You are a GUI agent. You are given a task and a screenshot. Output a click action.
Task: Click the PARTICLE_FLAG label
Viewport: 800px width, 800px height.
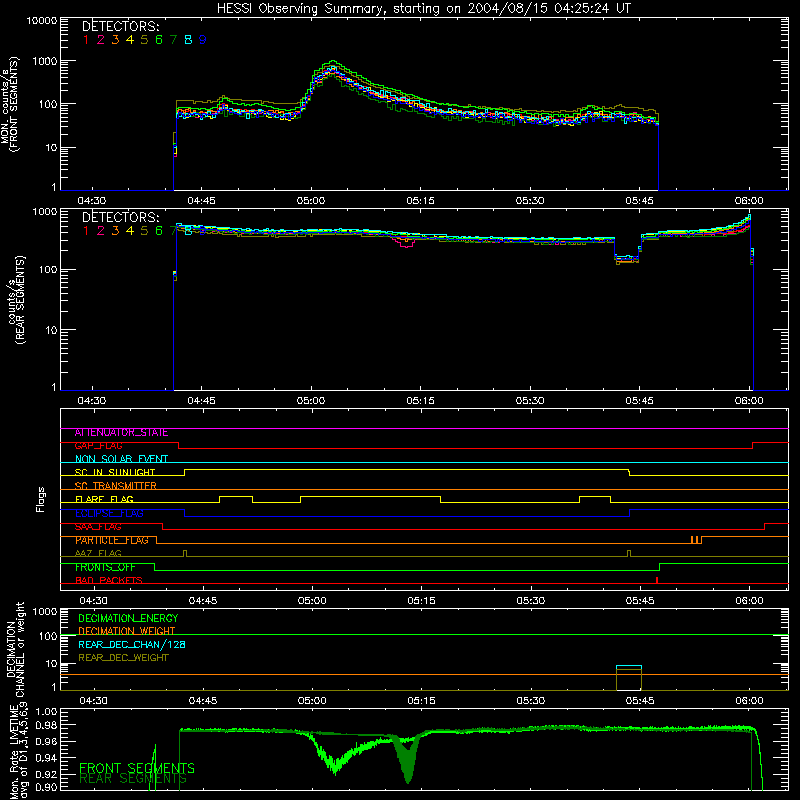(112, 540)
